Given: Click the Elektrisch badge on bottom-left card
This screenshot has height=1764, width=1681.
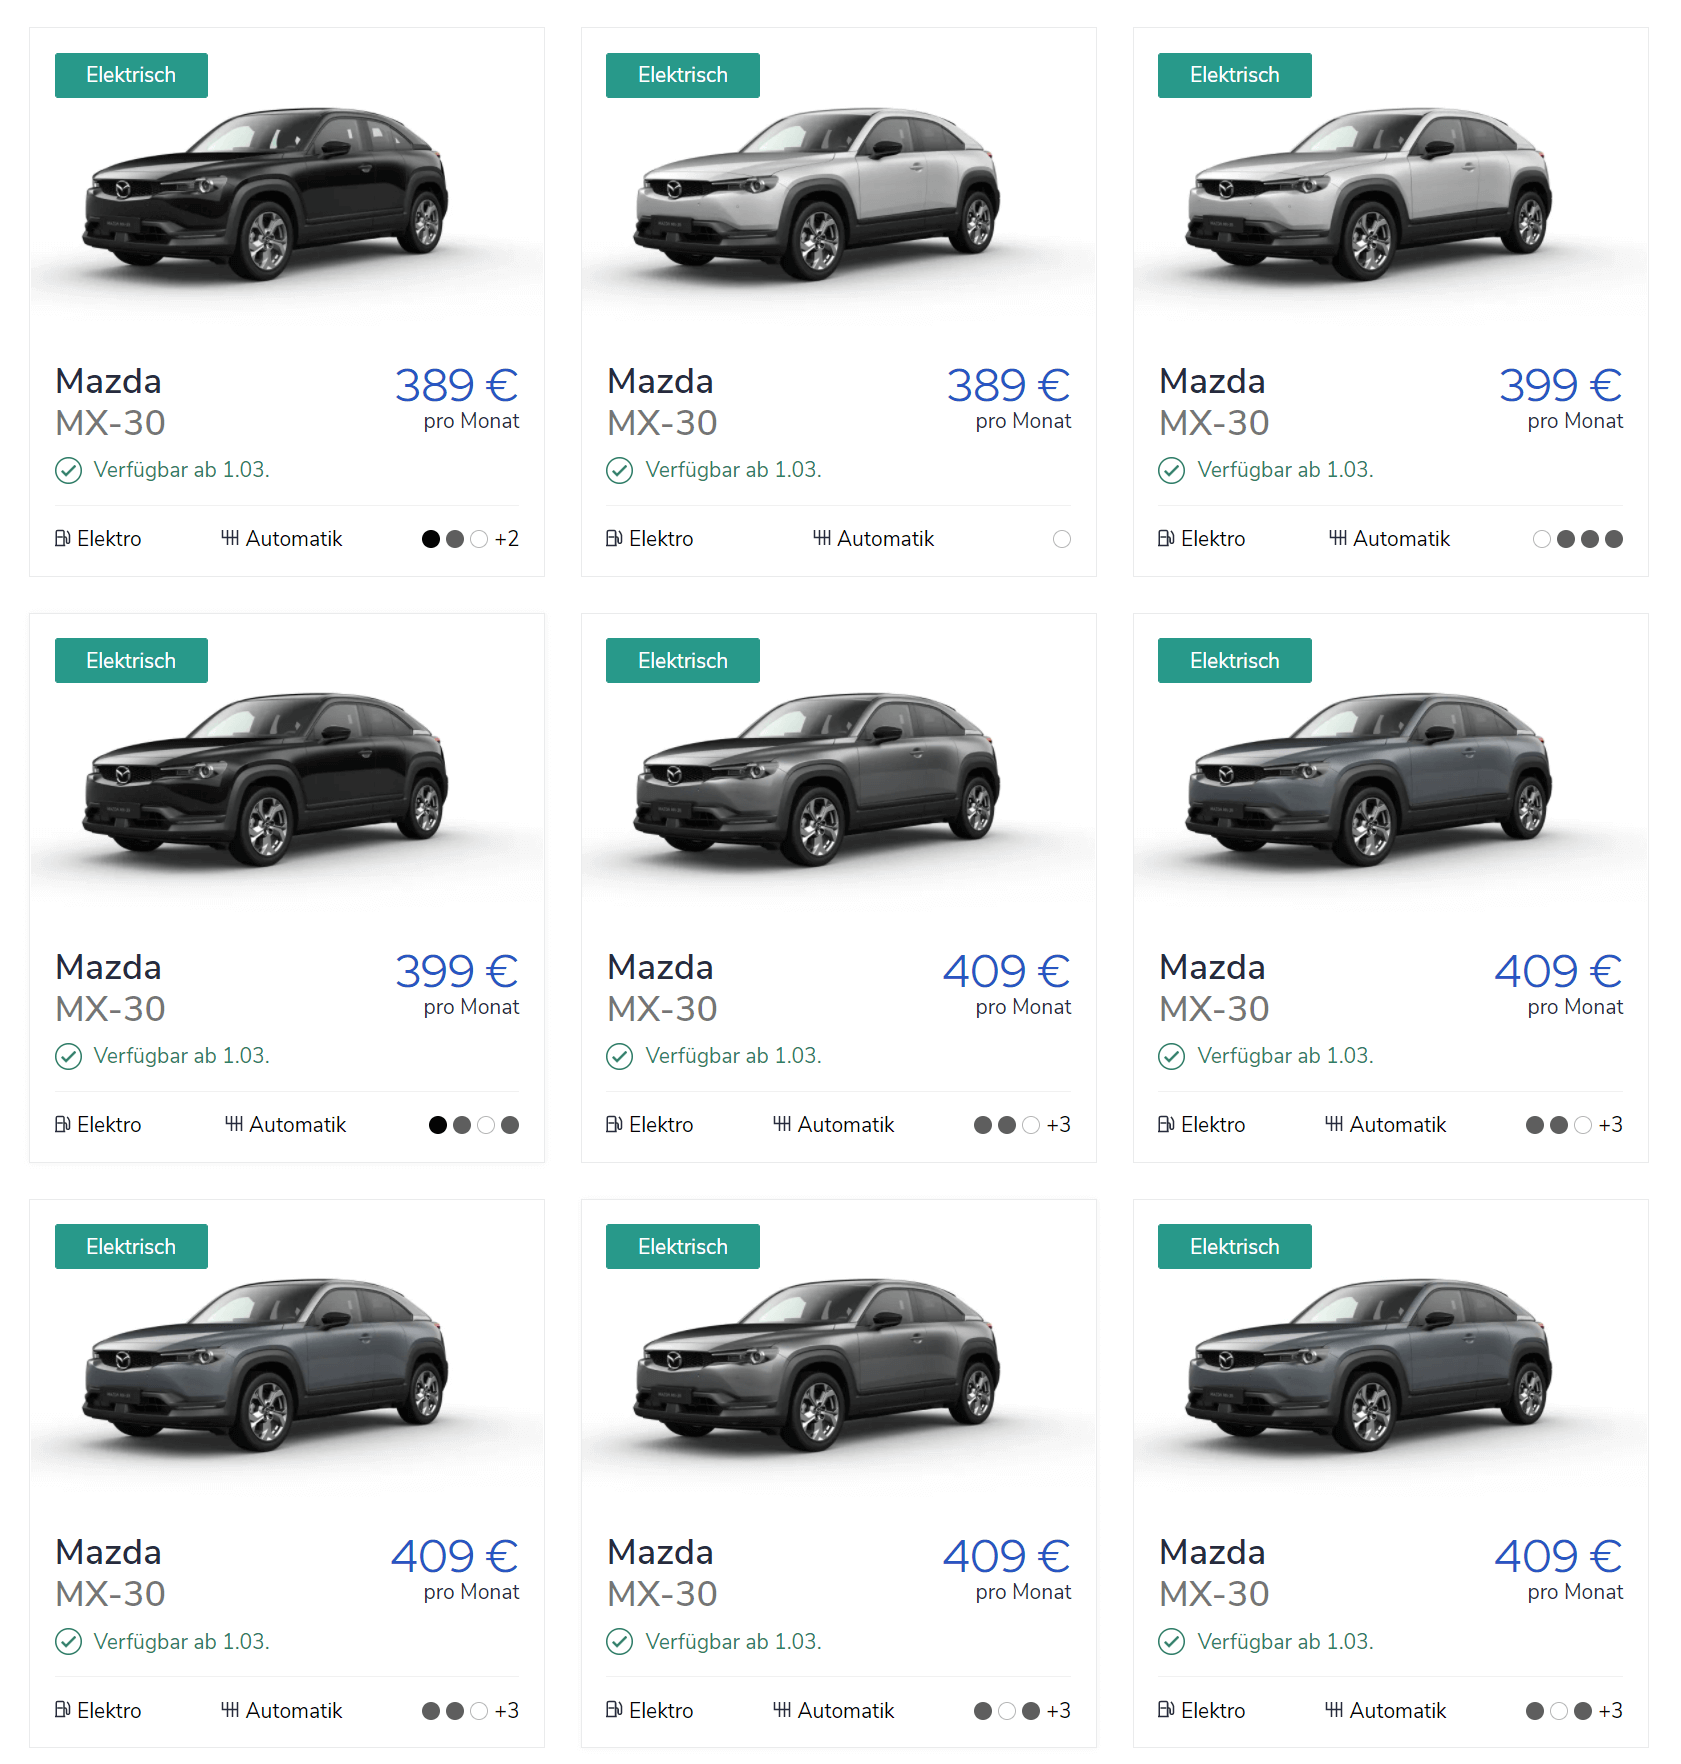Looking at the screenshot, I should (x=131, y=1247).
